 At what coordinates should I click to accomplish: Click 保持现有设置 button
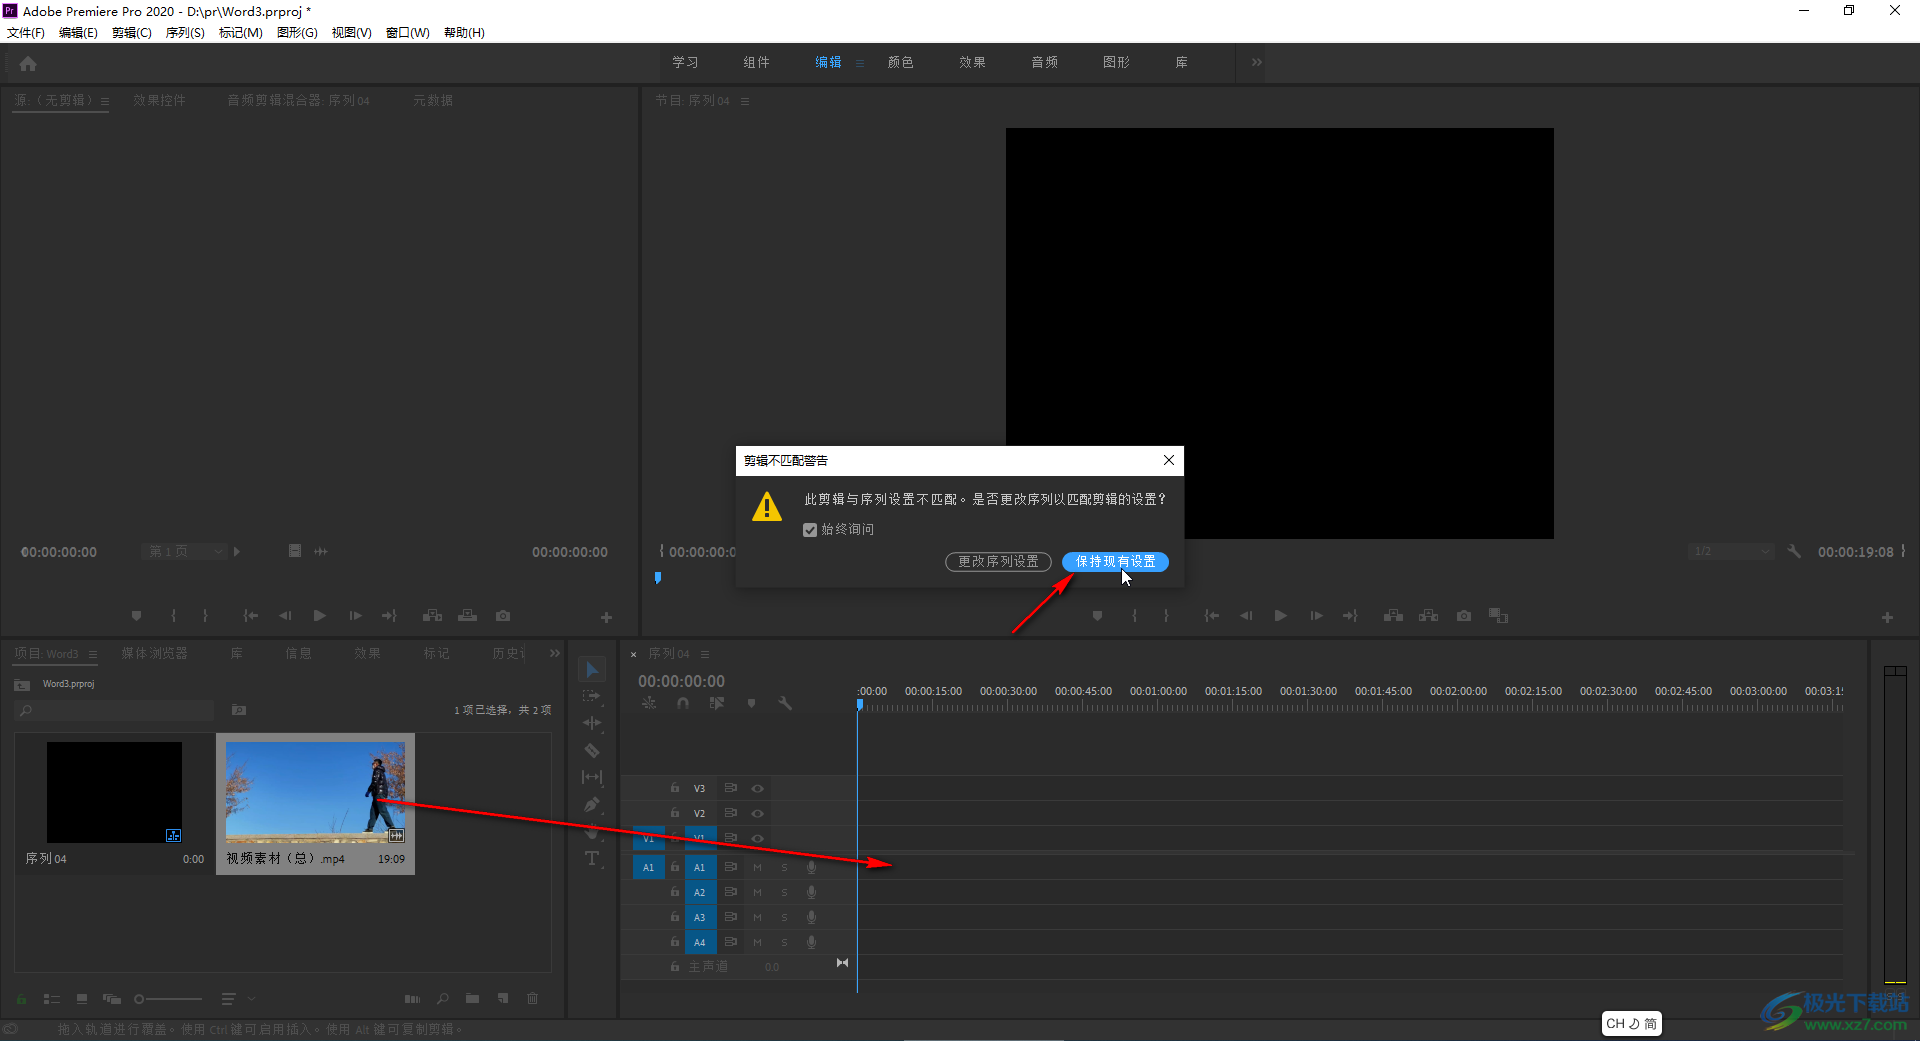[x=1115, y=562]
